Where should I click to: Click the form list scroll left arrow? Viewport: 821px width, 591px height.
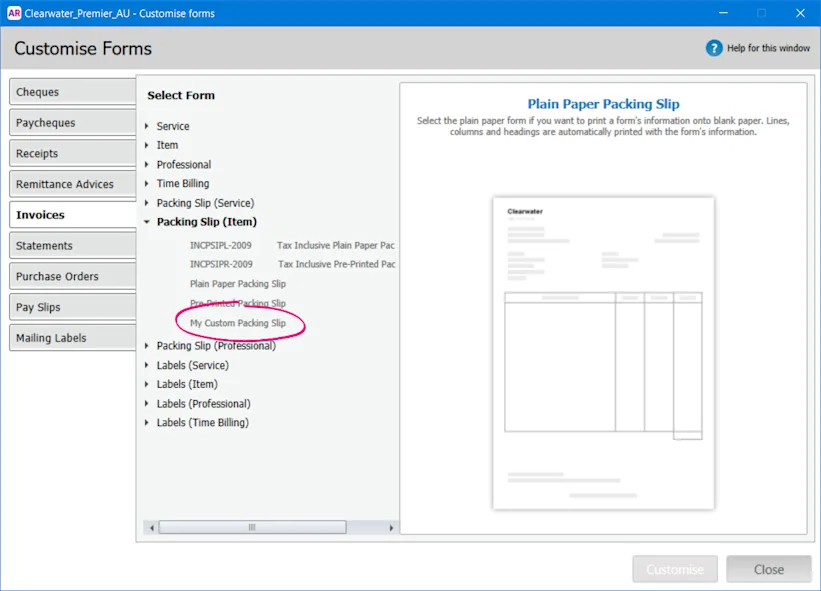152,528
